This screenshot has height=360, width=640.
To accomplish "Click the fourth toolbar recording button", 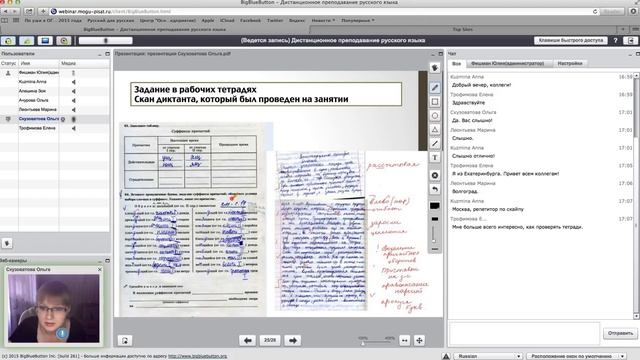I will click(x=64, y=40).
